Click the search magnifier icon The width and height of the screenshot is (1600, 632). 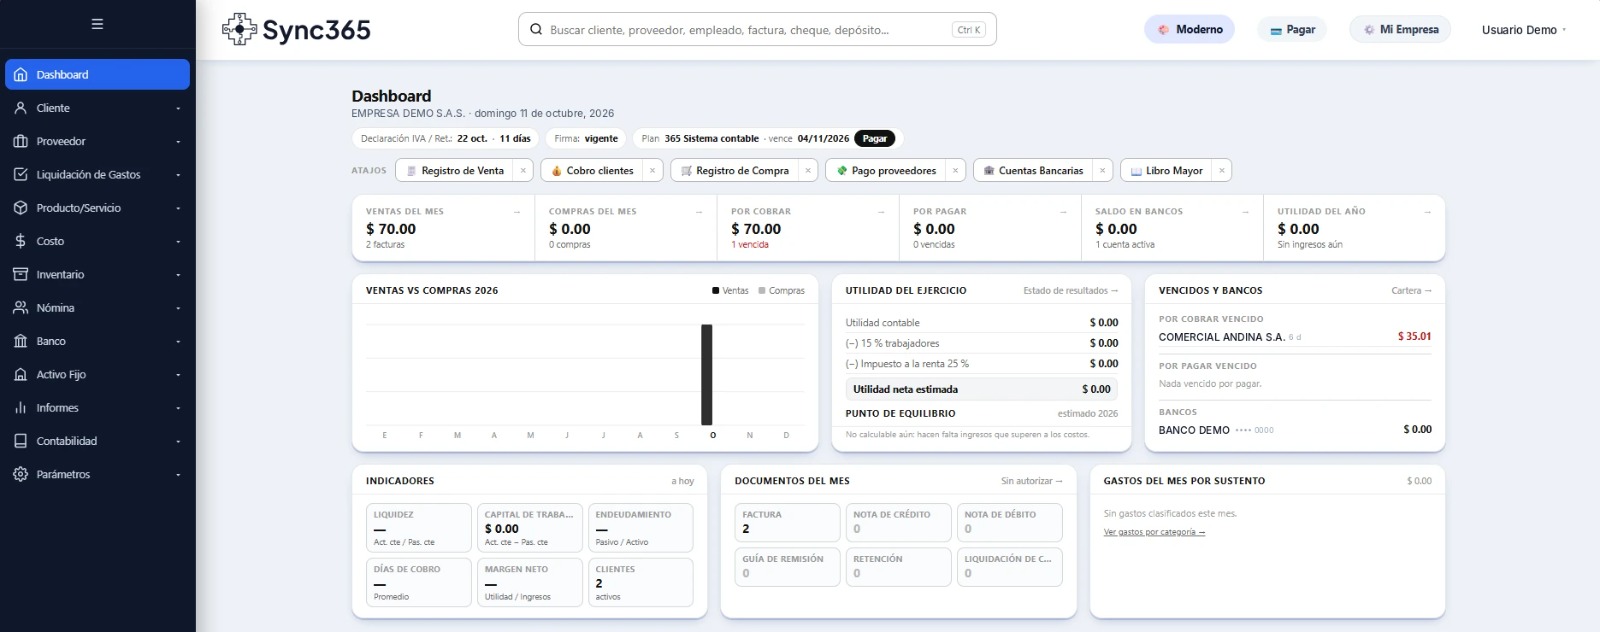click(x=536, y=30)
